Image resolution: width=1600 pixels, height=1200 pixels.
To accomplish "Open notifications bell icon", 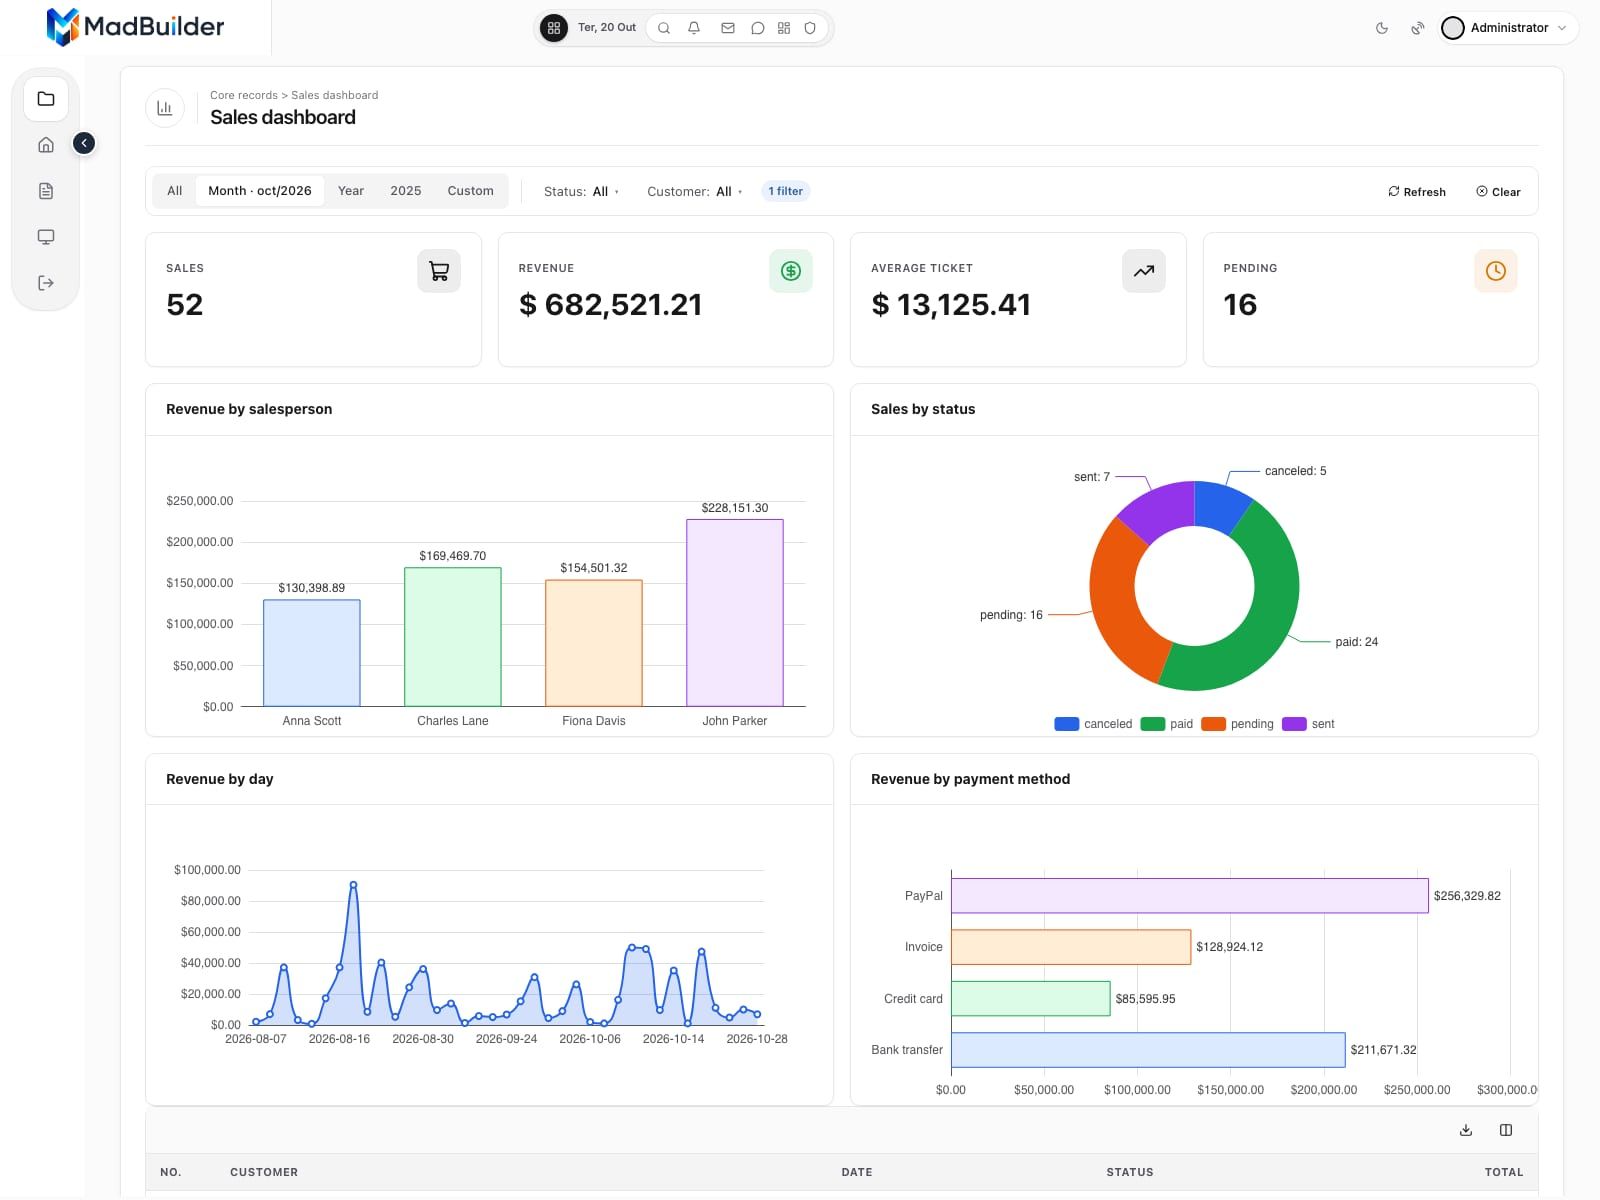I will click(694, 28).
